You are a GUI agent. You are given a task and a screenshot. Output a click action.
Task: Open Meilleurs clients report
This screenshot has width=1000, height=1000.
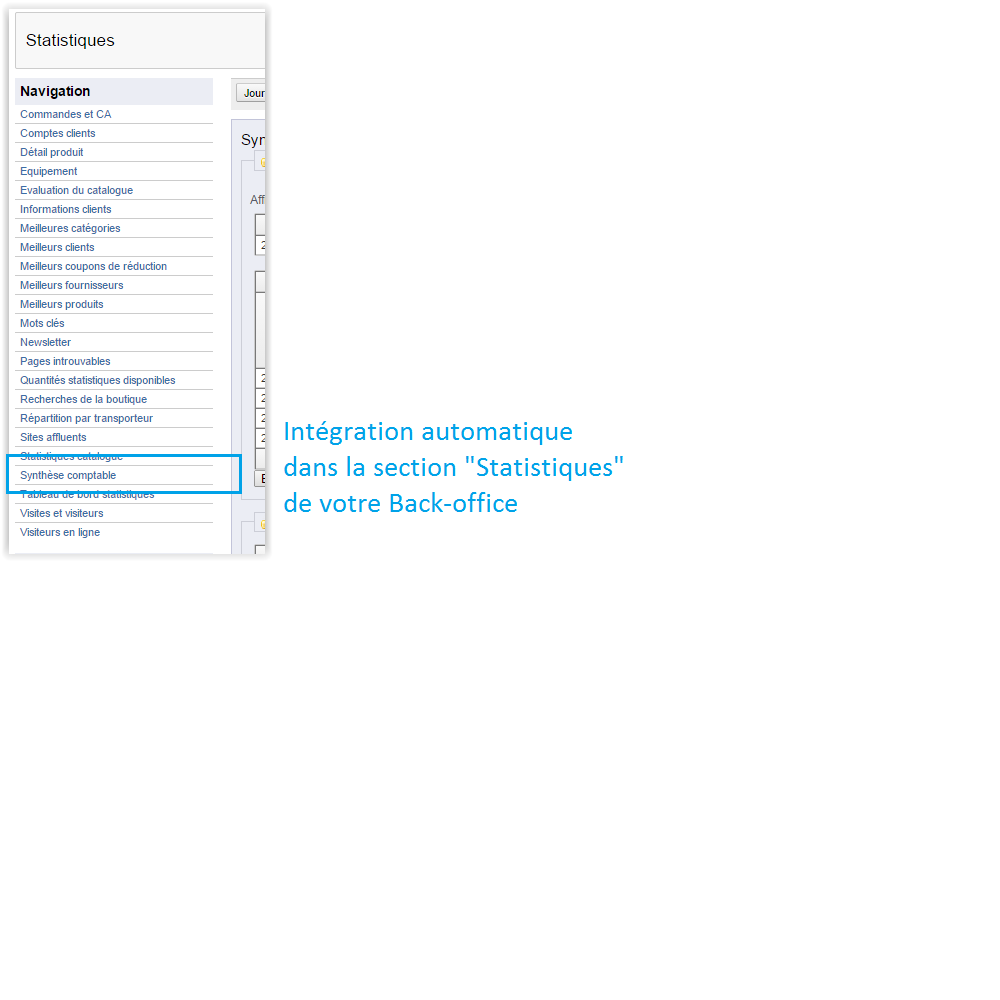[57, 247]
